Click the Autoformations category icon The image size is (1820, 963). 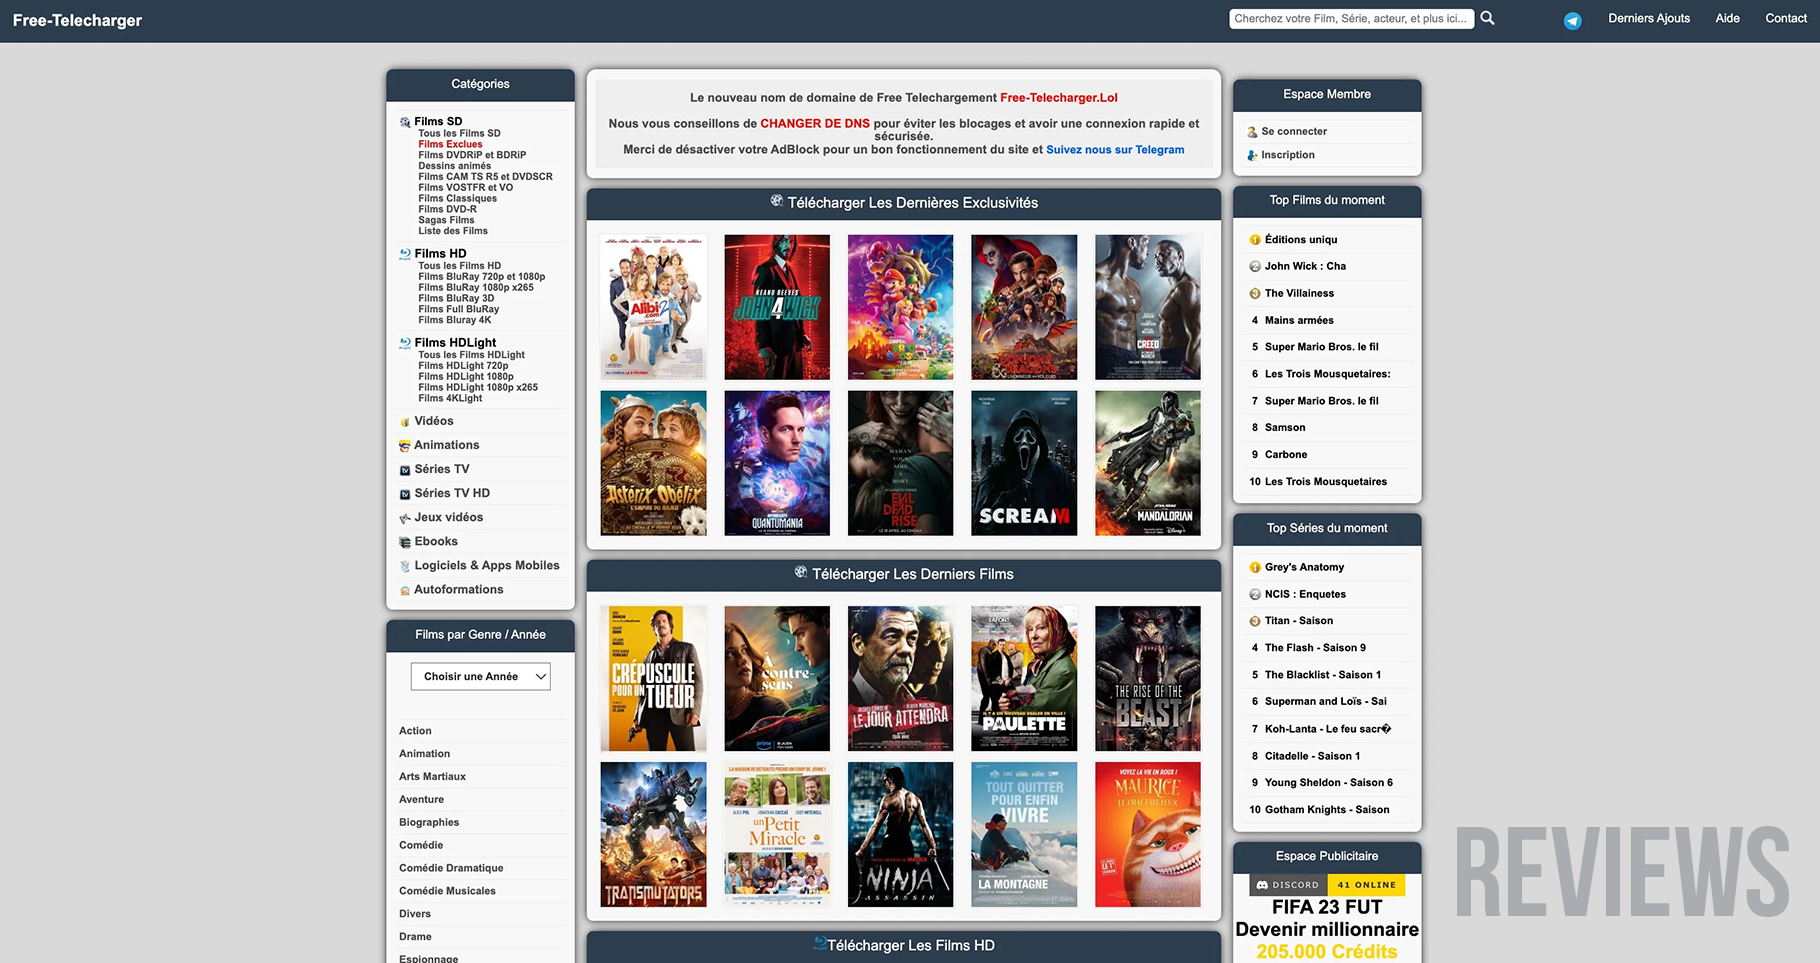coord(405,590)
